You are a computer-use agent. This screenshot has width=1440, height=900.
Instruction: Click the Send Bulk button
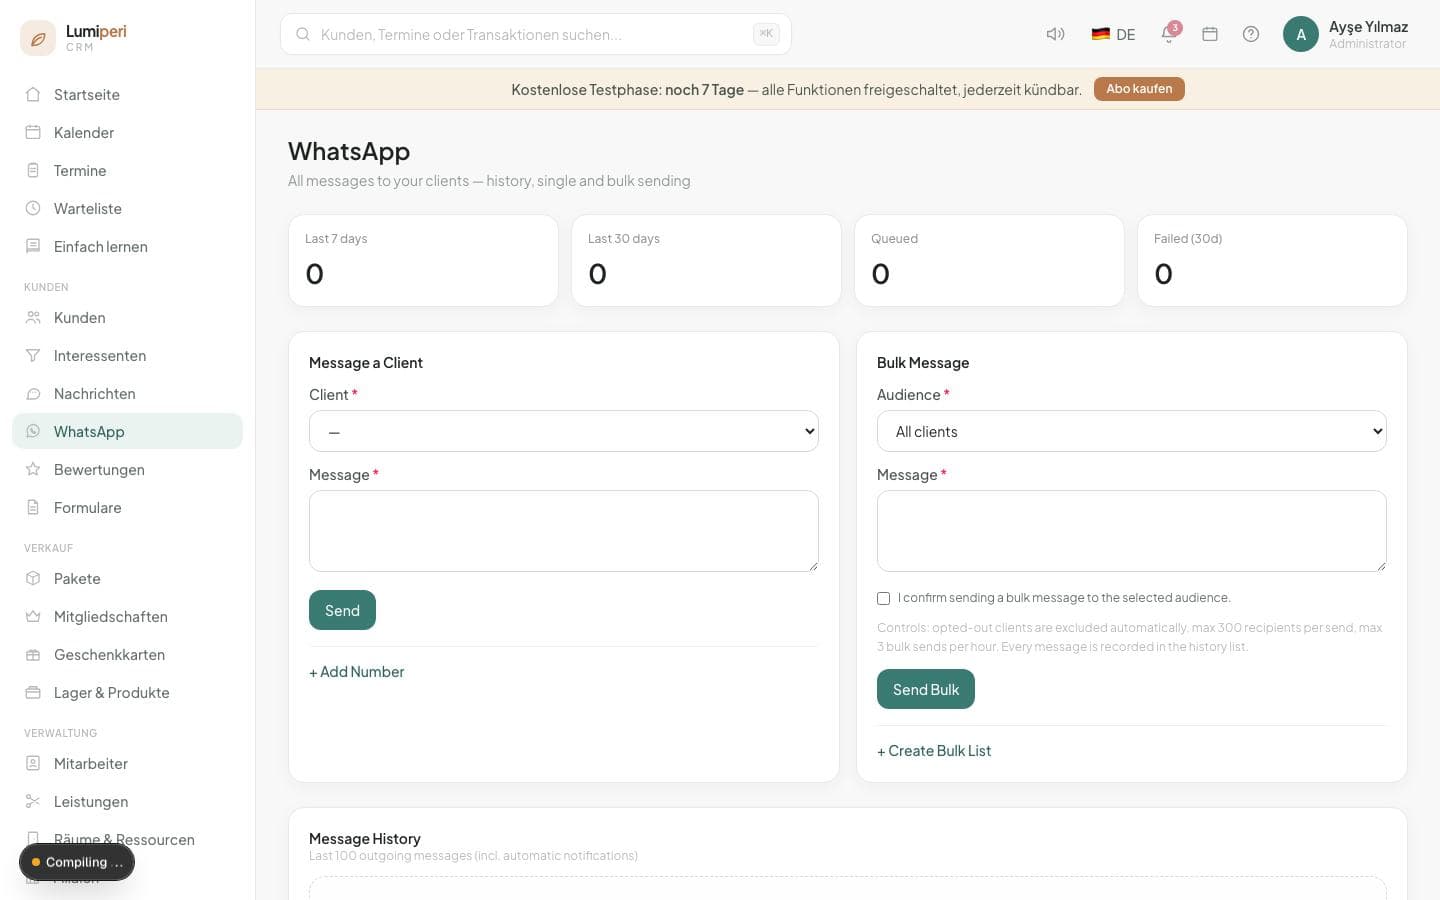(926, 689)
